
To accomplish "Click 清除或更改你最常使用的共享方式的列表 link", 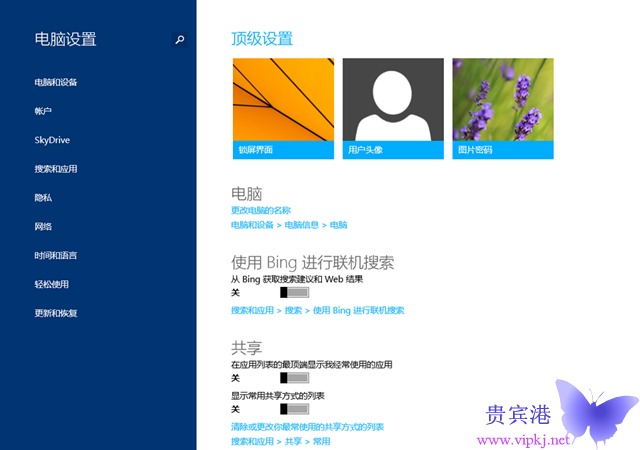I will (x=307, y=427).
